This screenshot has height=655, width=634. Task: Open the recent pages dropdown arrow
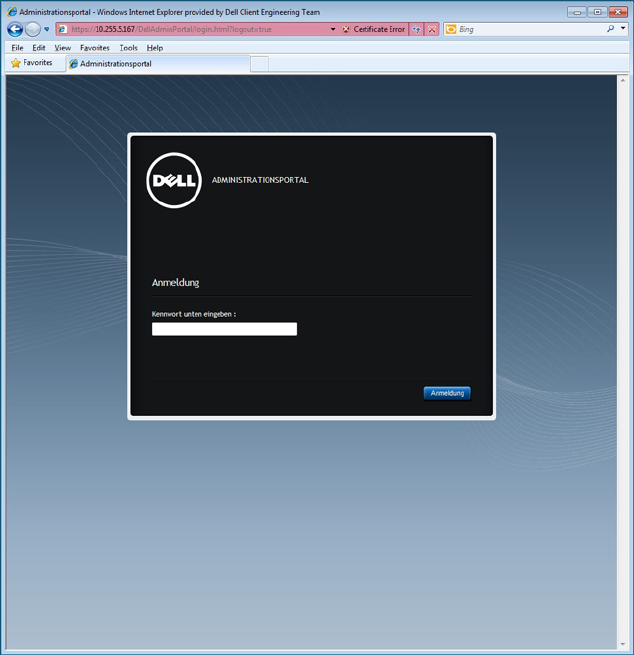click(46, 29)
